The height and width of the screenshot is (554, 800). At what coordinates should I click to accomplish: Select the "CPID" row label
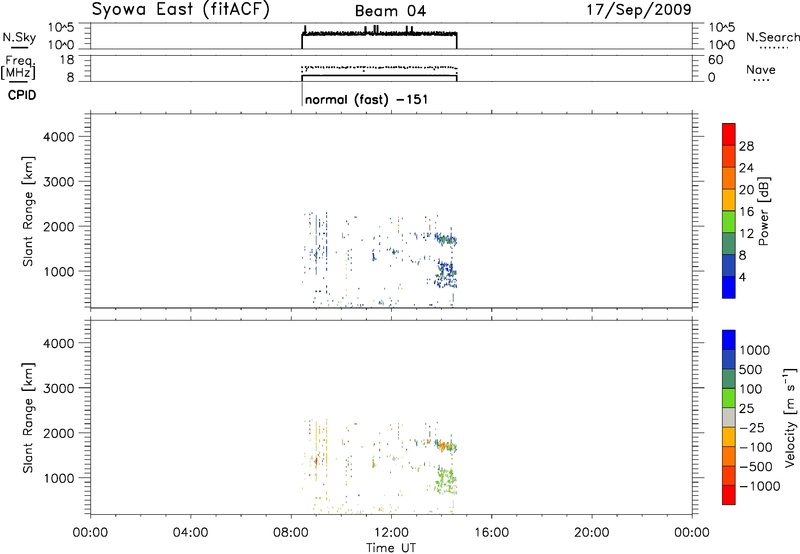pos(22,95)
